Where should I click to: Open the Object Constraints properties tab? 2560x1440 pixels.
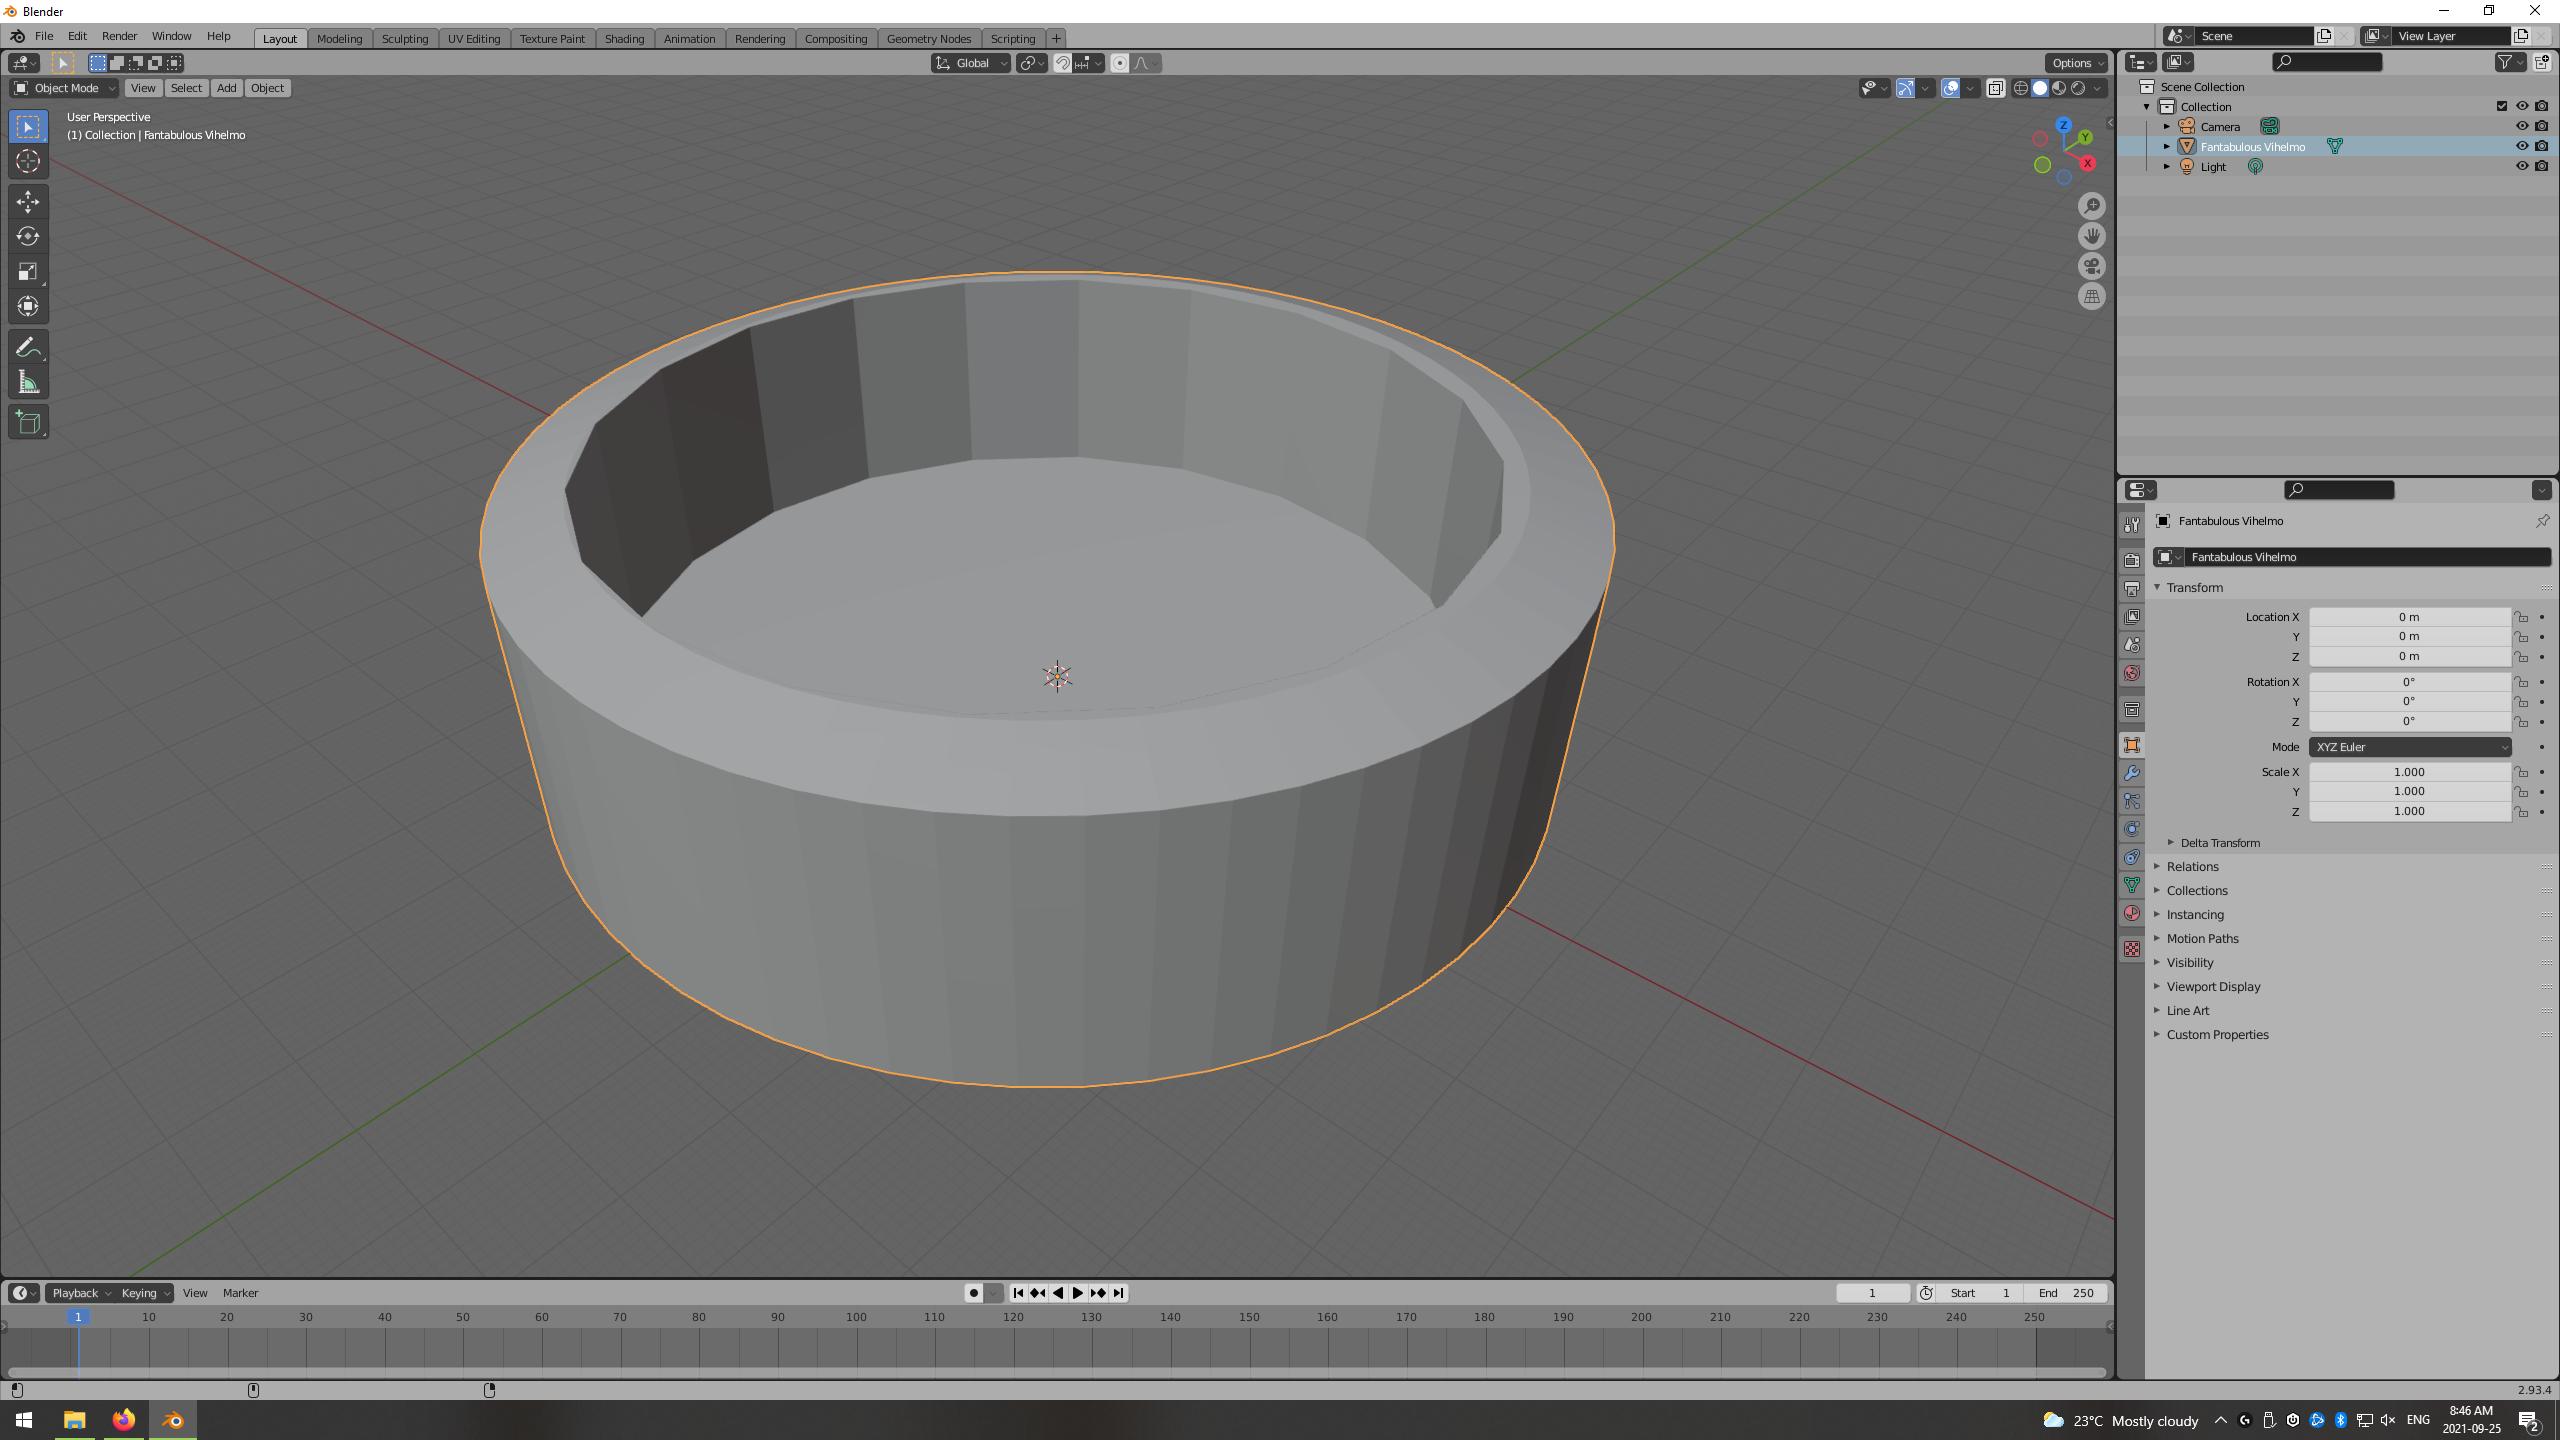[2132, 857]
